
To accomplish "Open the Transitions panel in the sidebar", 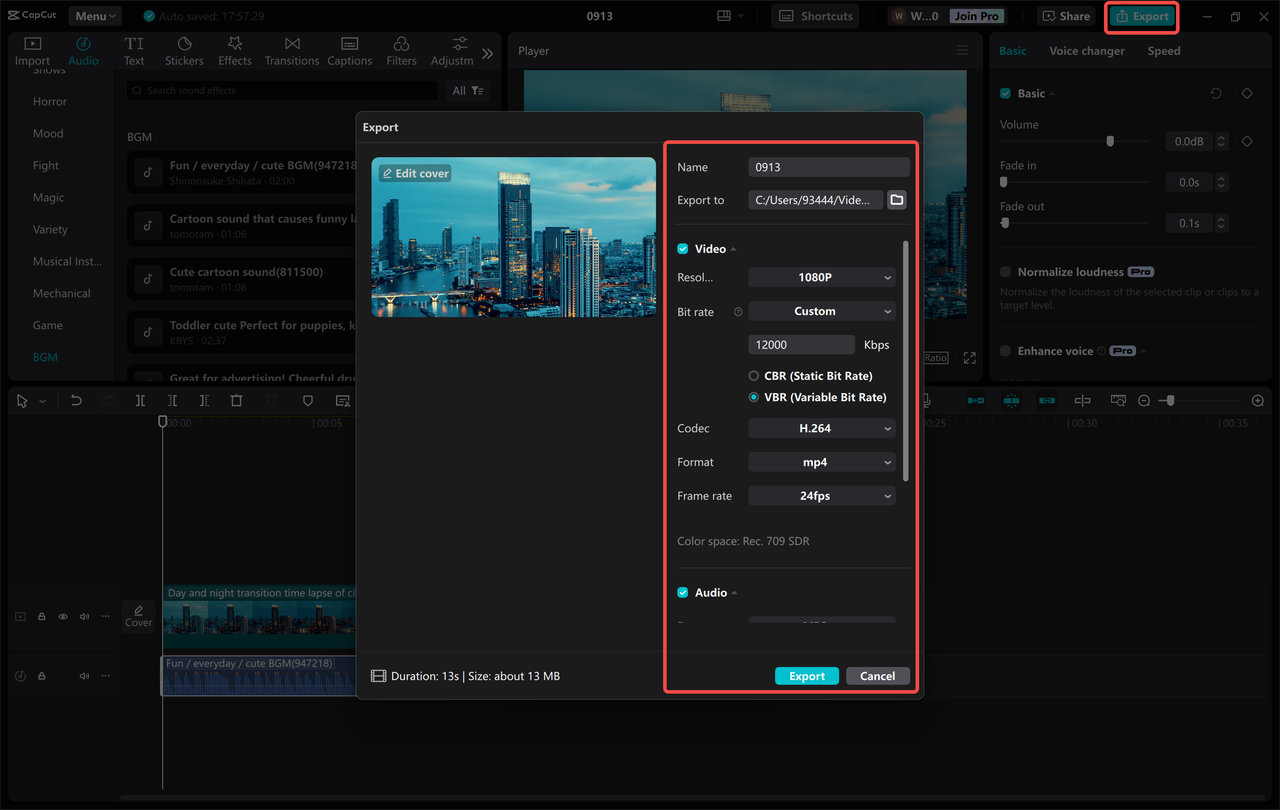I will point(291,50).
